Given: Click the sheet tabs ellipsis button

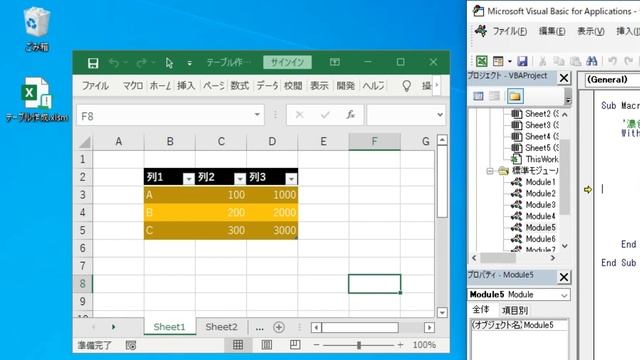Looking at the screenshot, I should 259,328.
